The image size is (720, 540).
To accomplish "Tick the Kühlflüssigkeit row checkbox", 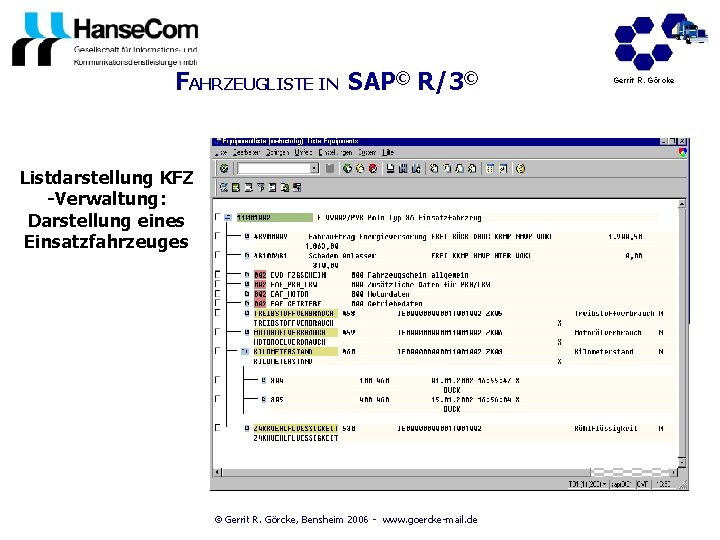I will pos(218,428).
